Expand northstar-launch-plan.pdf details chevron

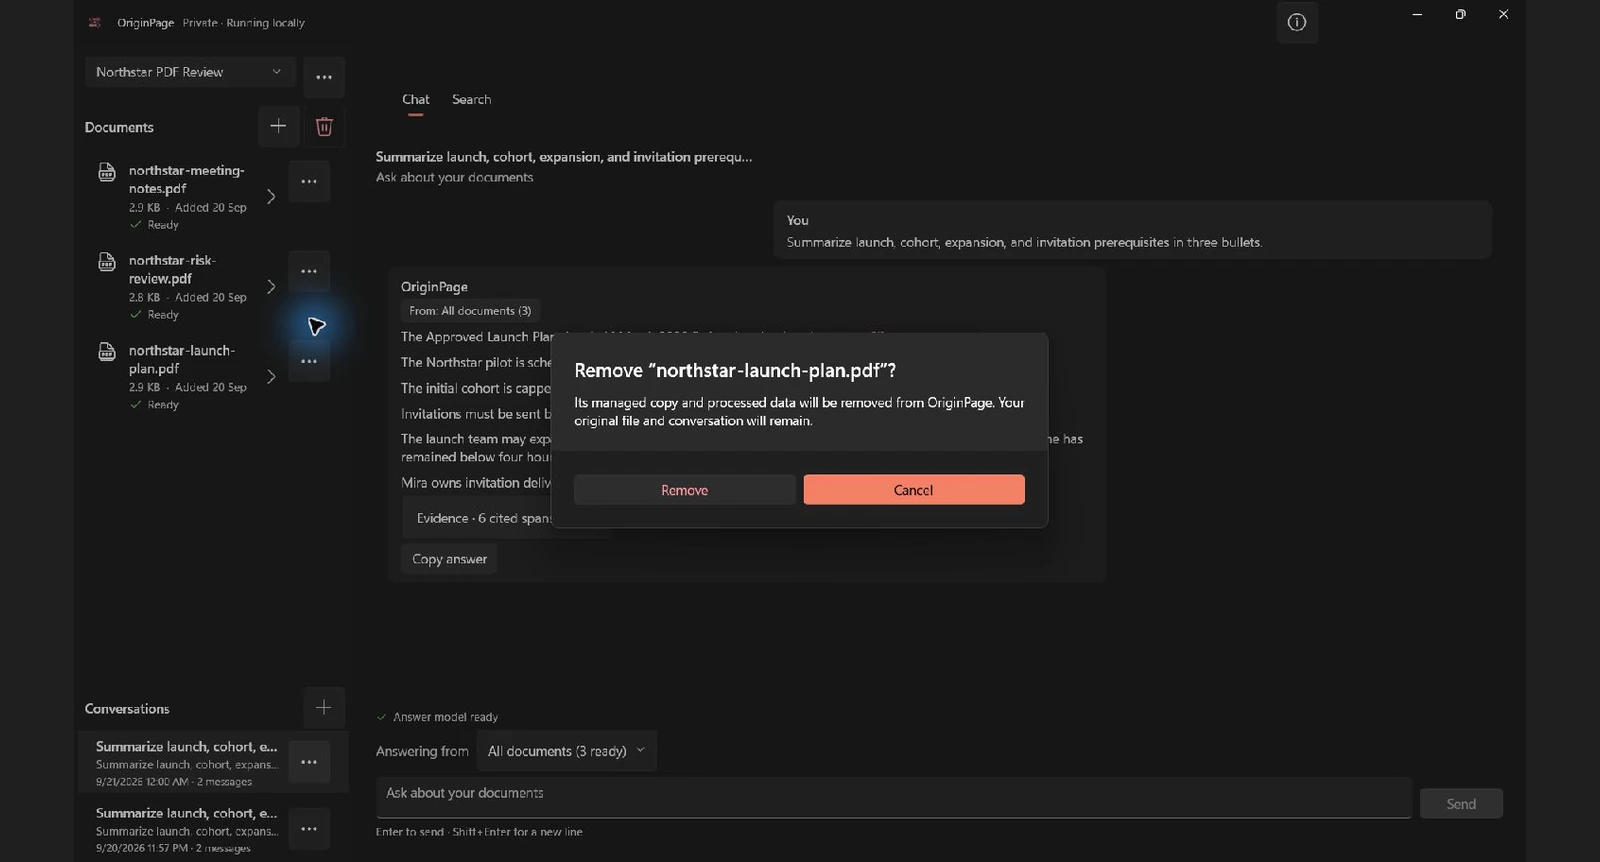pyautogui.click(x=270, y=377)
